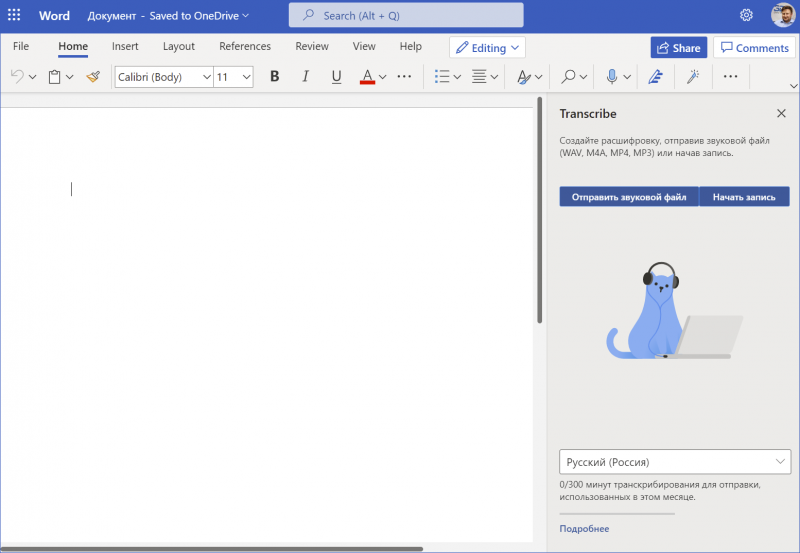
Task: Click the Designer magic wand icon
Action: click(692, 76)
